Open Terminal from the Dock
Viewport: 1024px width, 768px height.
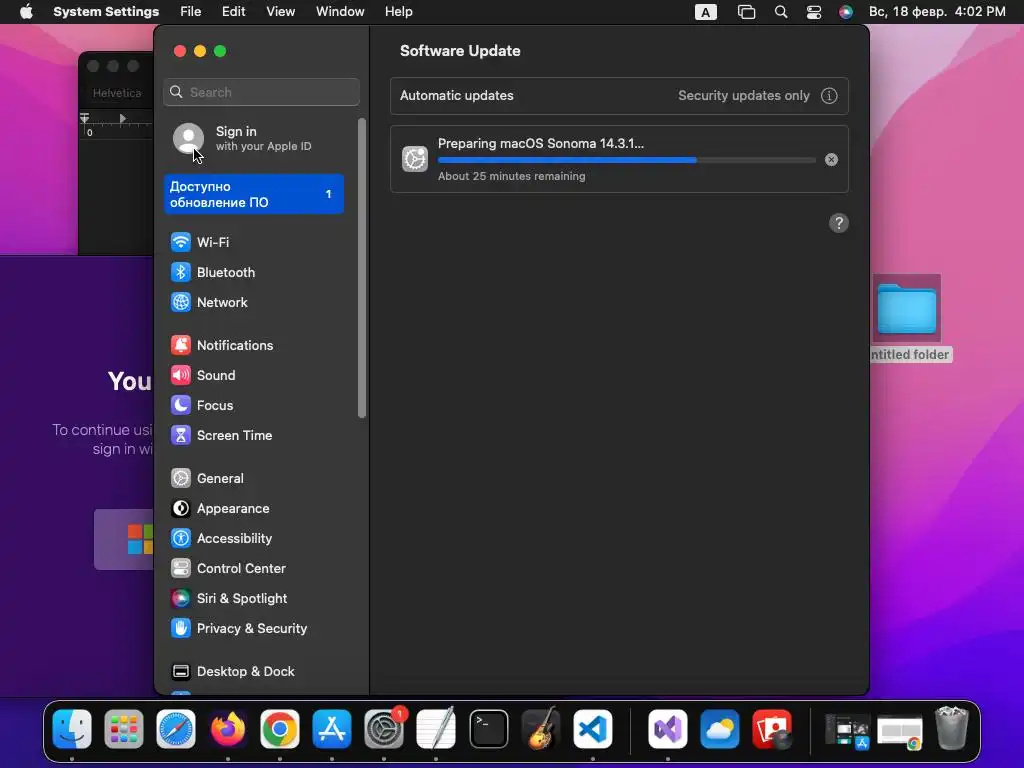click(x=488, y=729)
